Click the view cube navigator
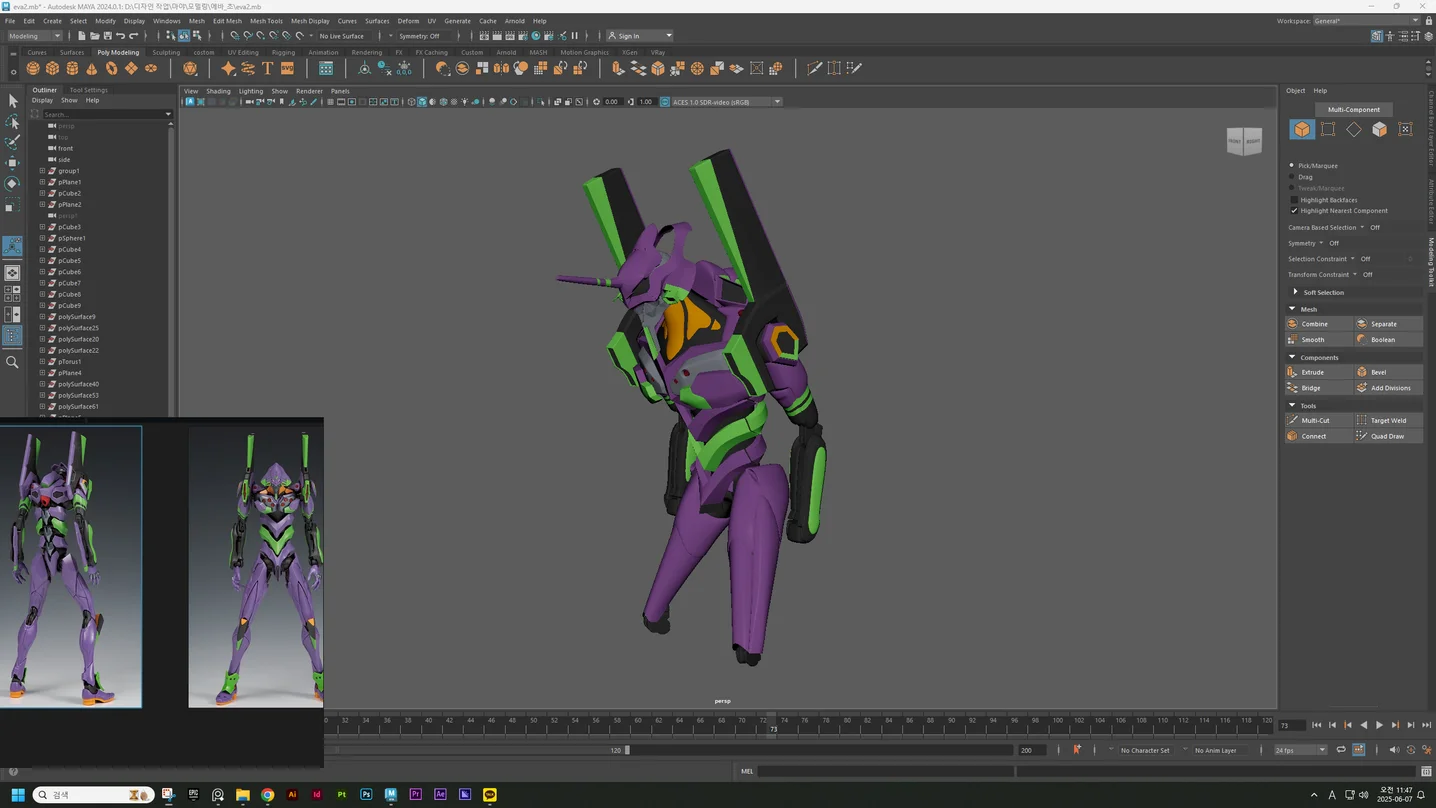 tap(1245, 141)
